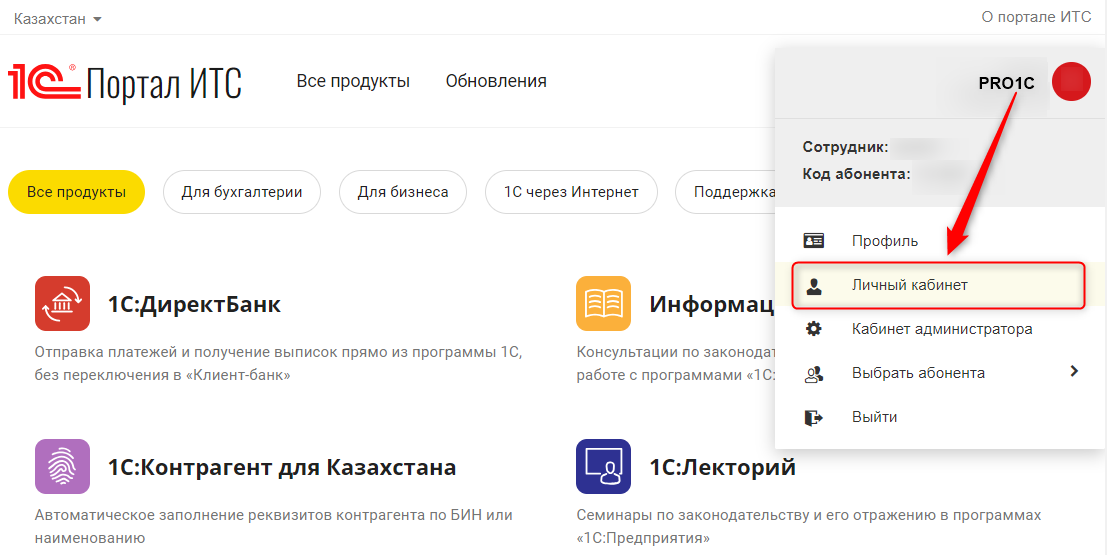Viewport: 1107px width, 555px height.
Task: Open Все продукты in the top navigation
Action: coord(353,81)
